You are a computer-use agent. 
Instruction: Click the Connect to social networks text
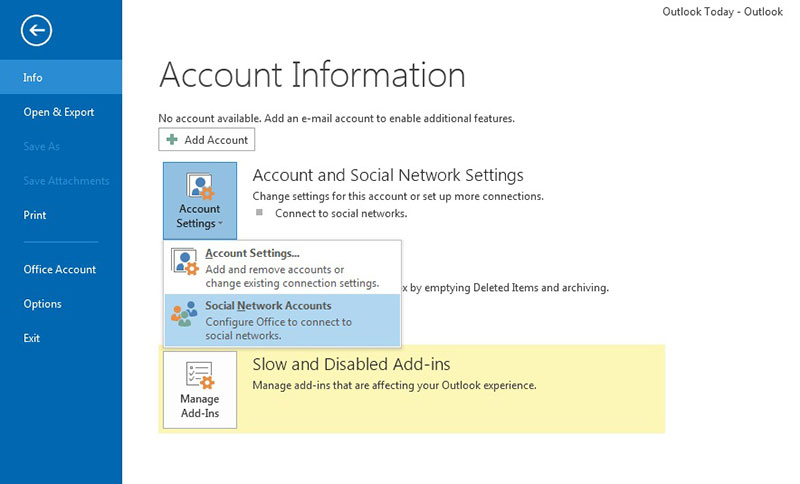341,213
